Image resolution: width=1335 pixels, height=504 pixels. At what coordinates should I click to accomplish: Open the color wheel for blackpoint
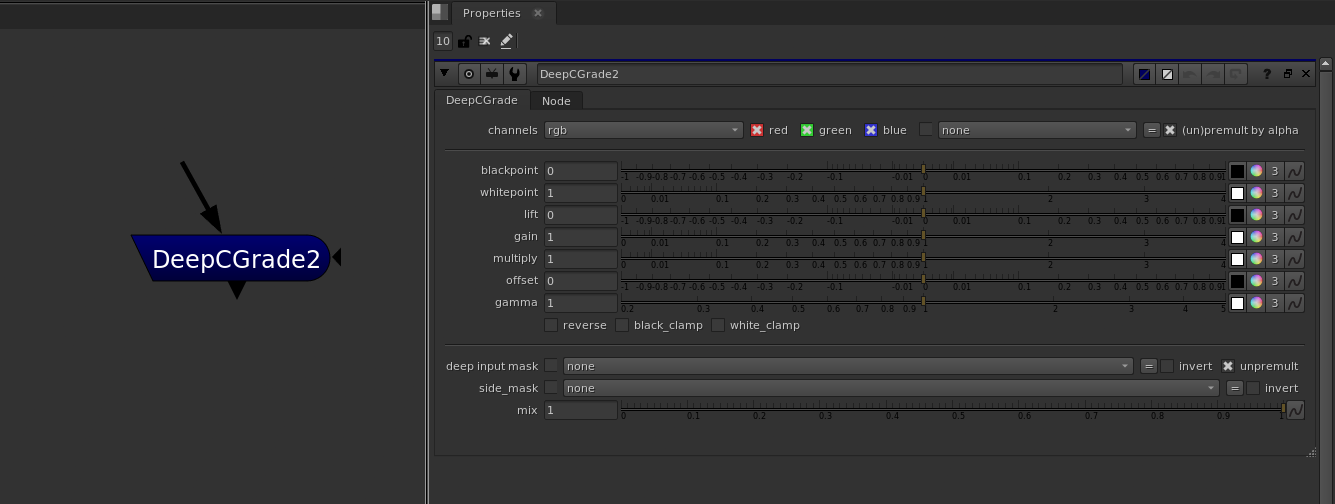coord(1256,171)
